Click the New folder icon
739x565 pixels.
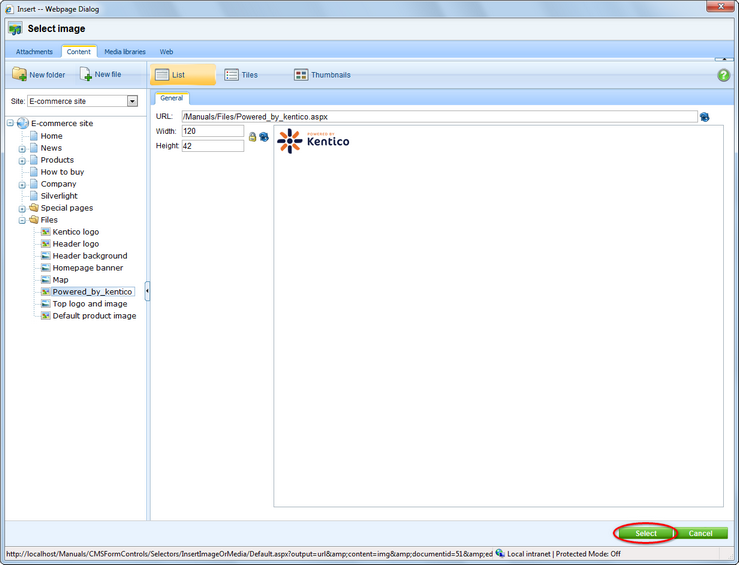(x=19, y=74)
